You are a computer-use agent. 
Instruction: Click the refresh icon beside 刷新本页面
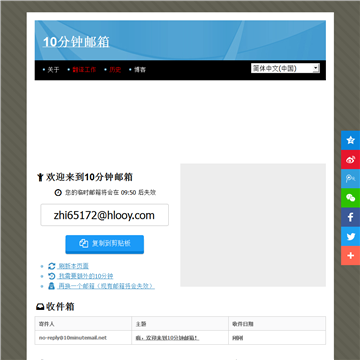[52, 266]
